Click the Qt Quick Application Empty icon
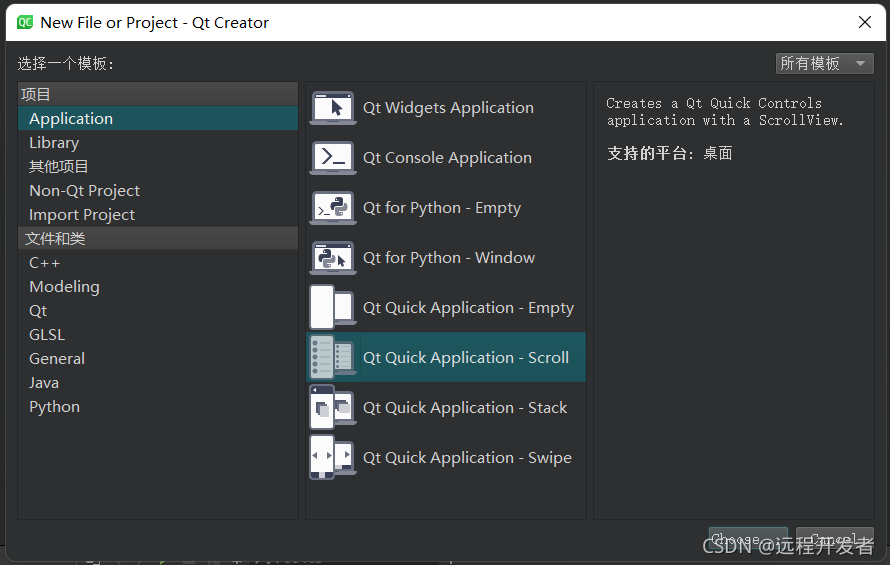 click(333, 307)
